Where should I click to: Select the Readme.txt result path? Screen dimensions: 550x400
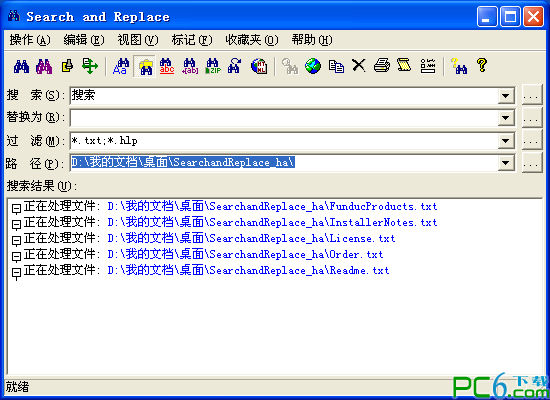pos(248,271)
